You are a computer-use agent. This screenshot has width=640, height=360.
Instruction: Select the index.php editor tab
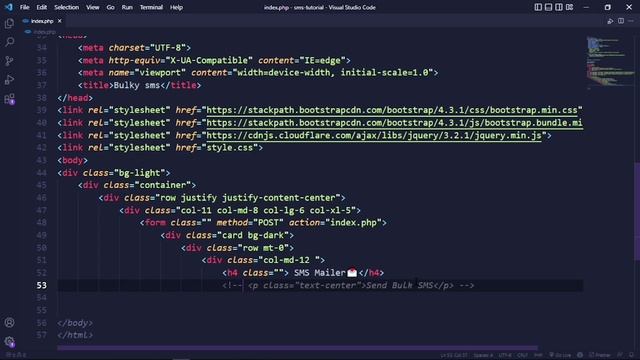click(x=42, y=21)
